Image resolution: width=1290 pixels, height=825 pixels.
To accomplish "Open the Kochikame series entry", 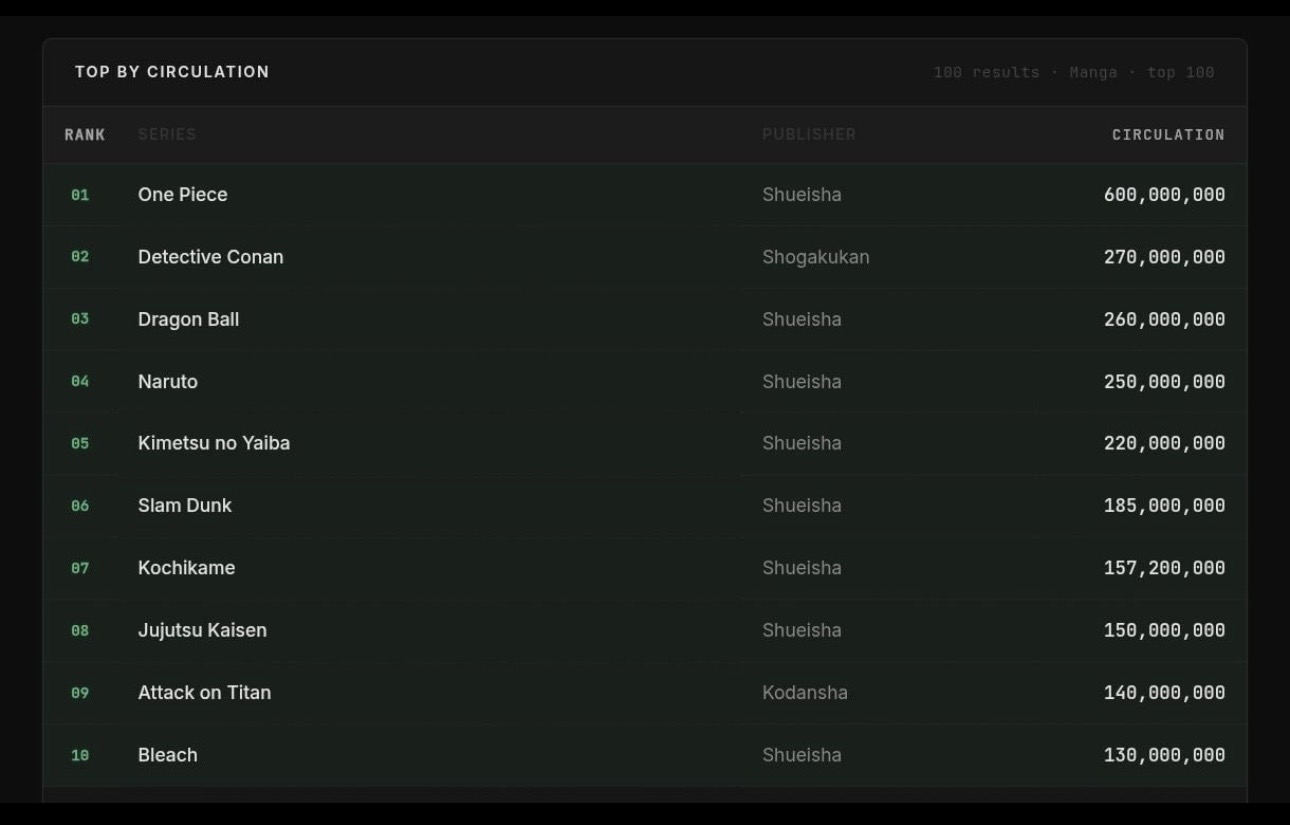I will tap(186, 568).
